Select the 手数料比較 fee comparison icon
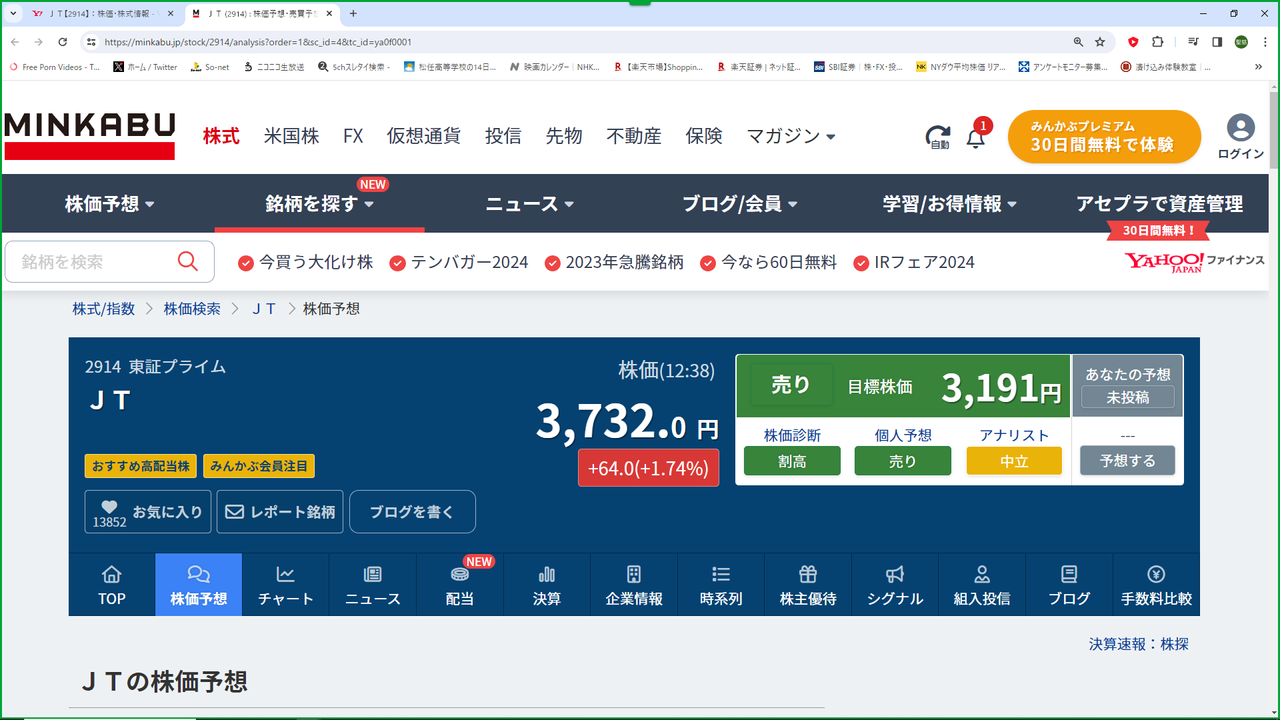 (1155, 584)
